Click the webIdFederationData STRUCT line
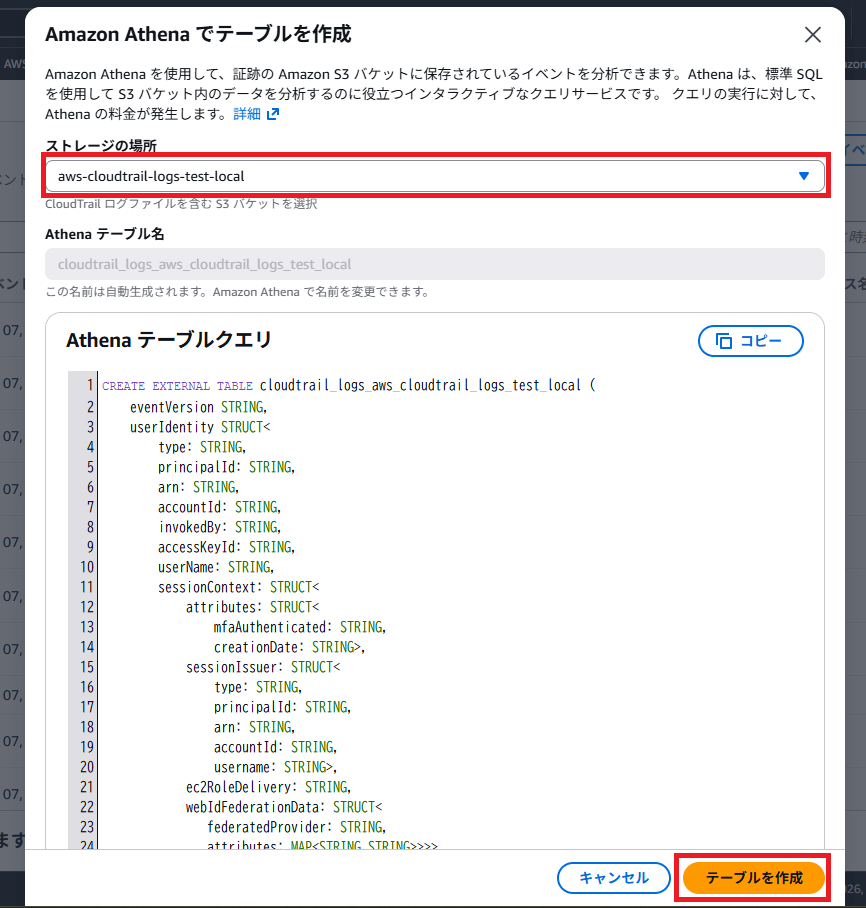Image resolution: width=866 pixels, height=908 pixels. [284, 807]
